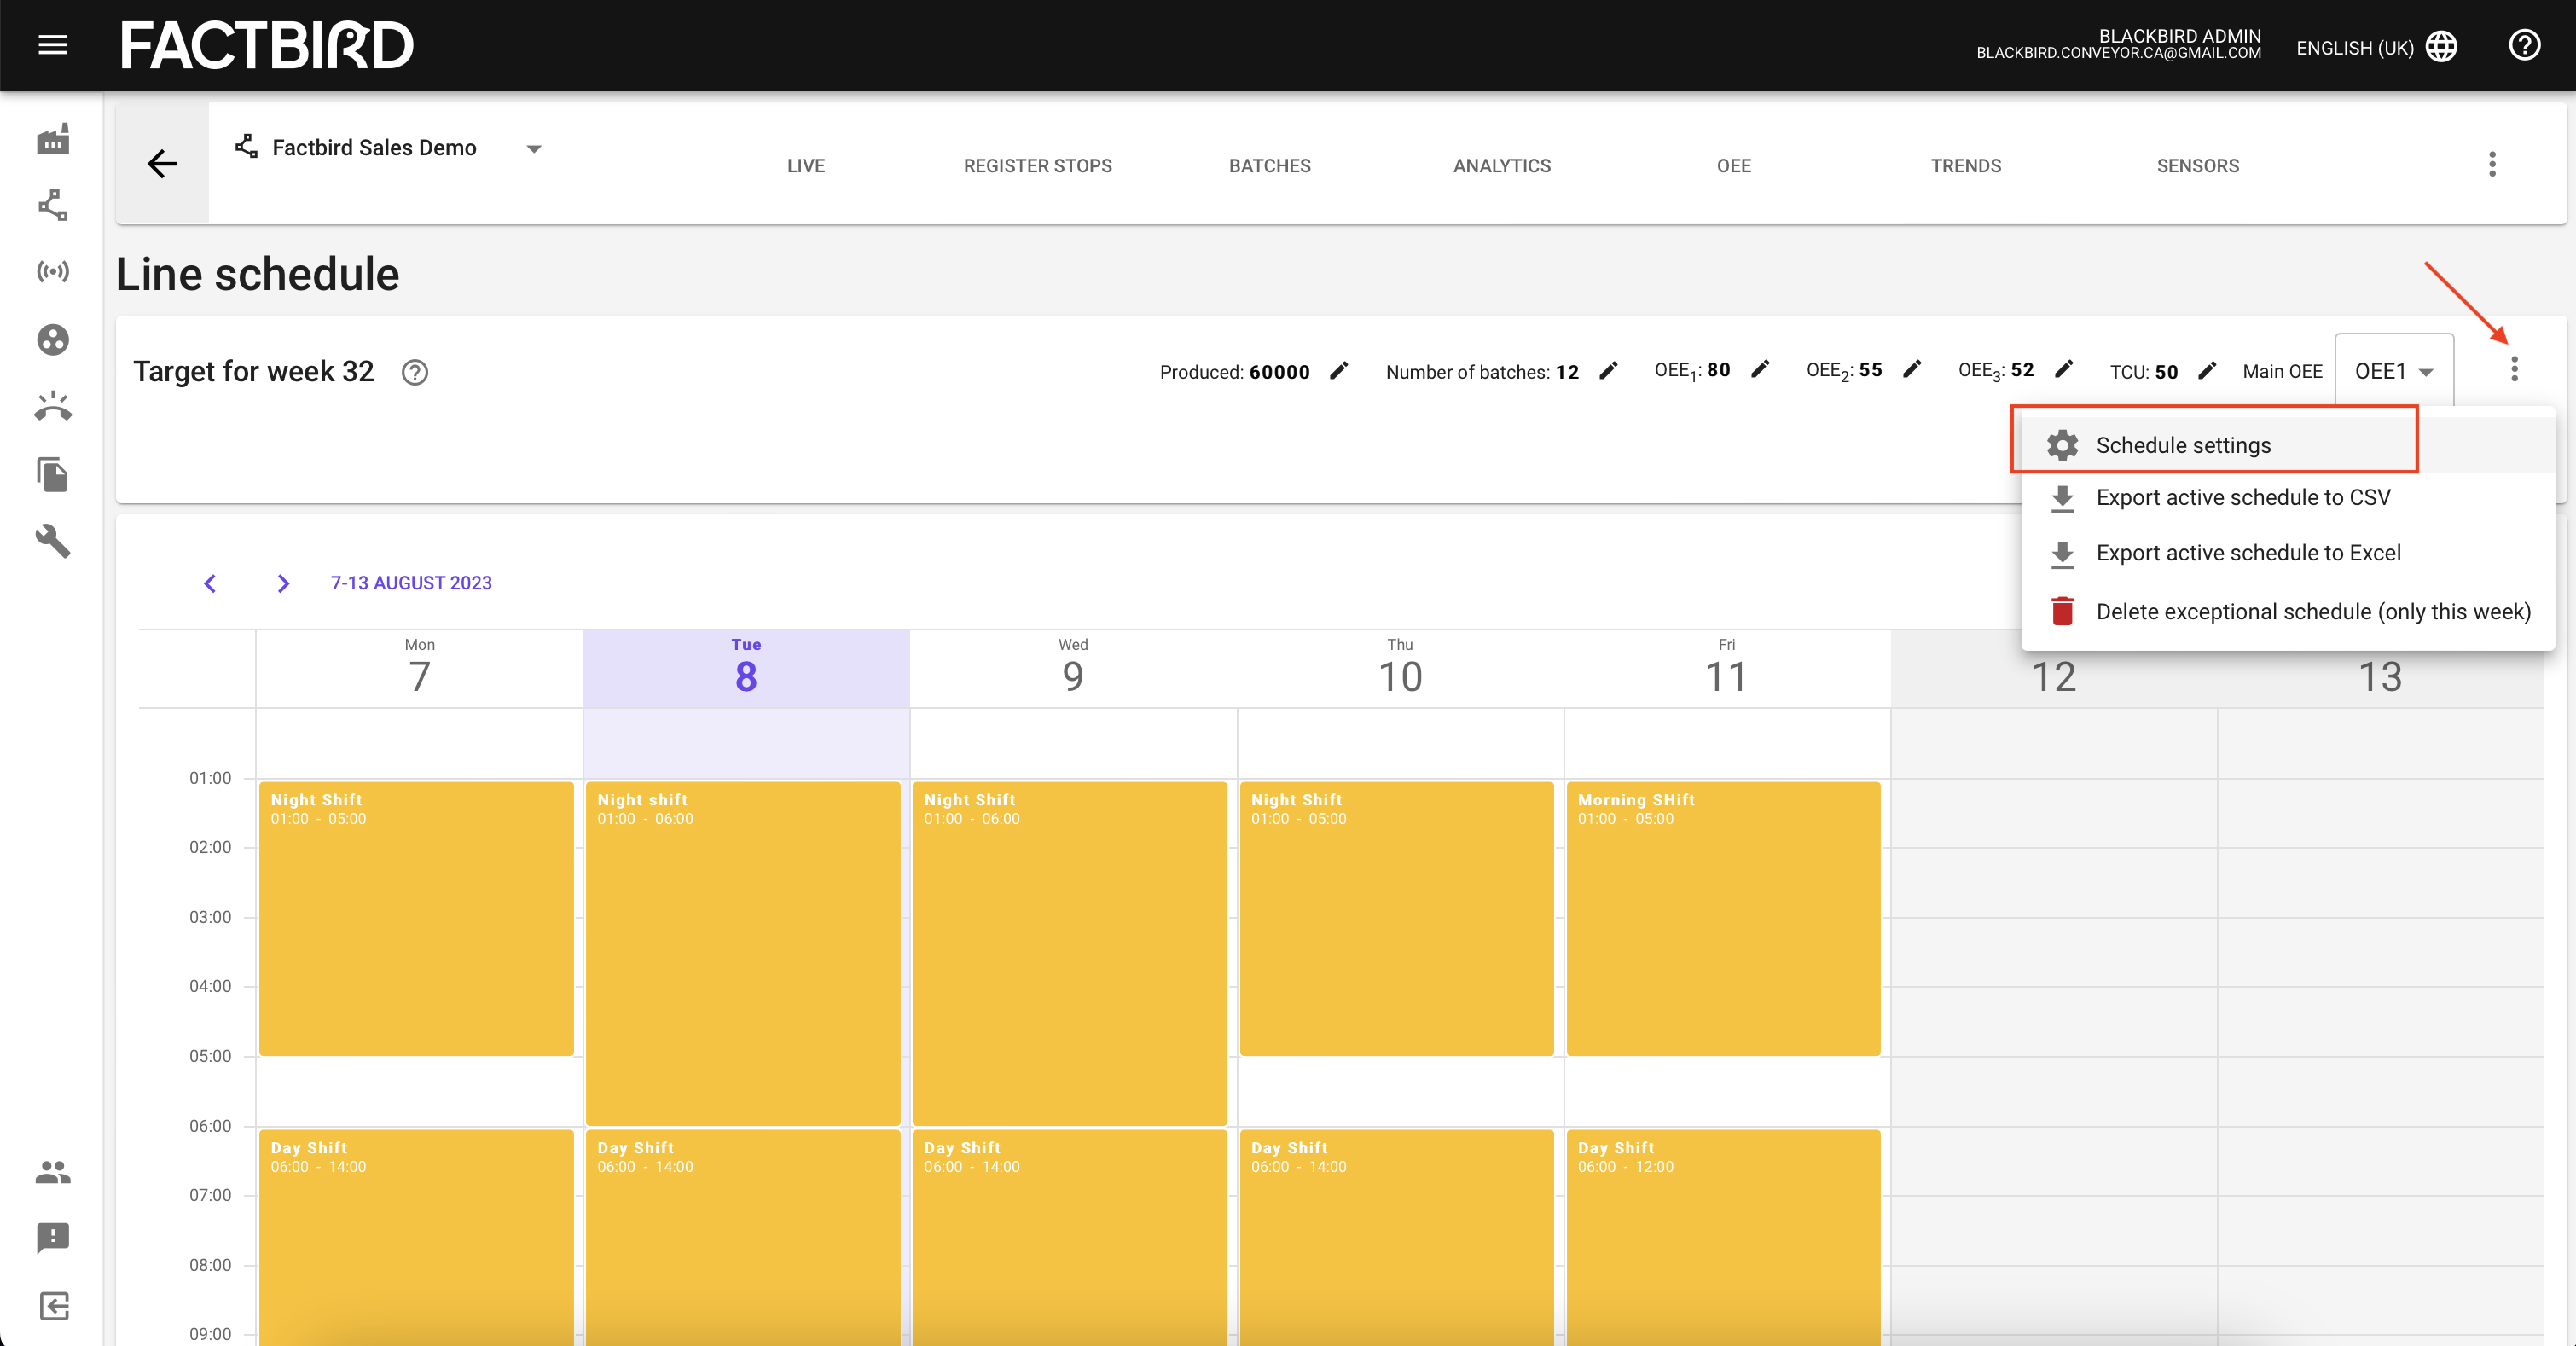2576x1346 pixels.
Task: Show help for Target for week 32
Action: tap(415, 372)
